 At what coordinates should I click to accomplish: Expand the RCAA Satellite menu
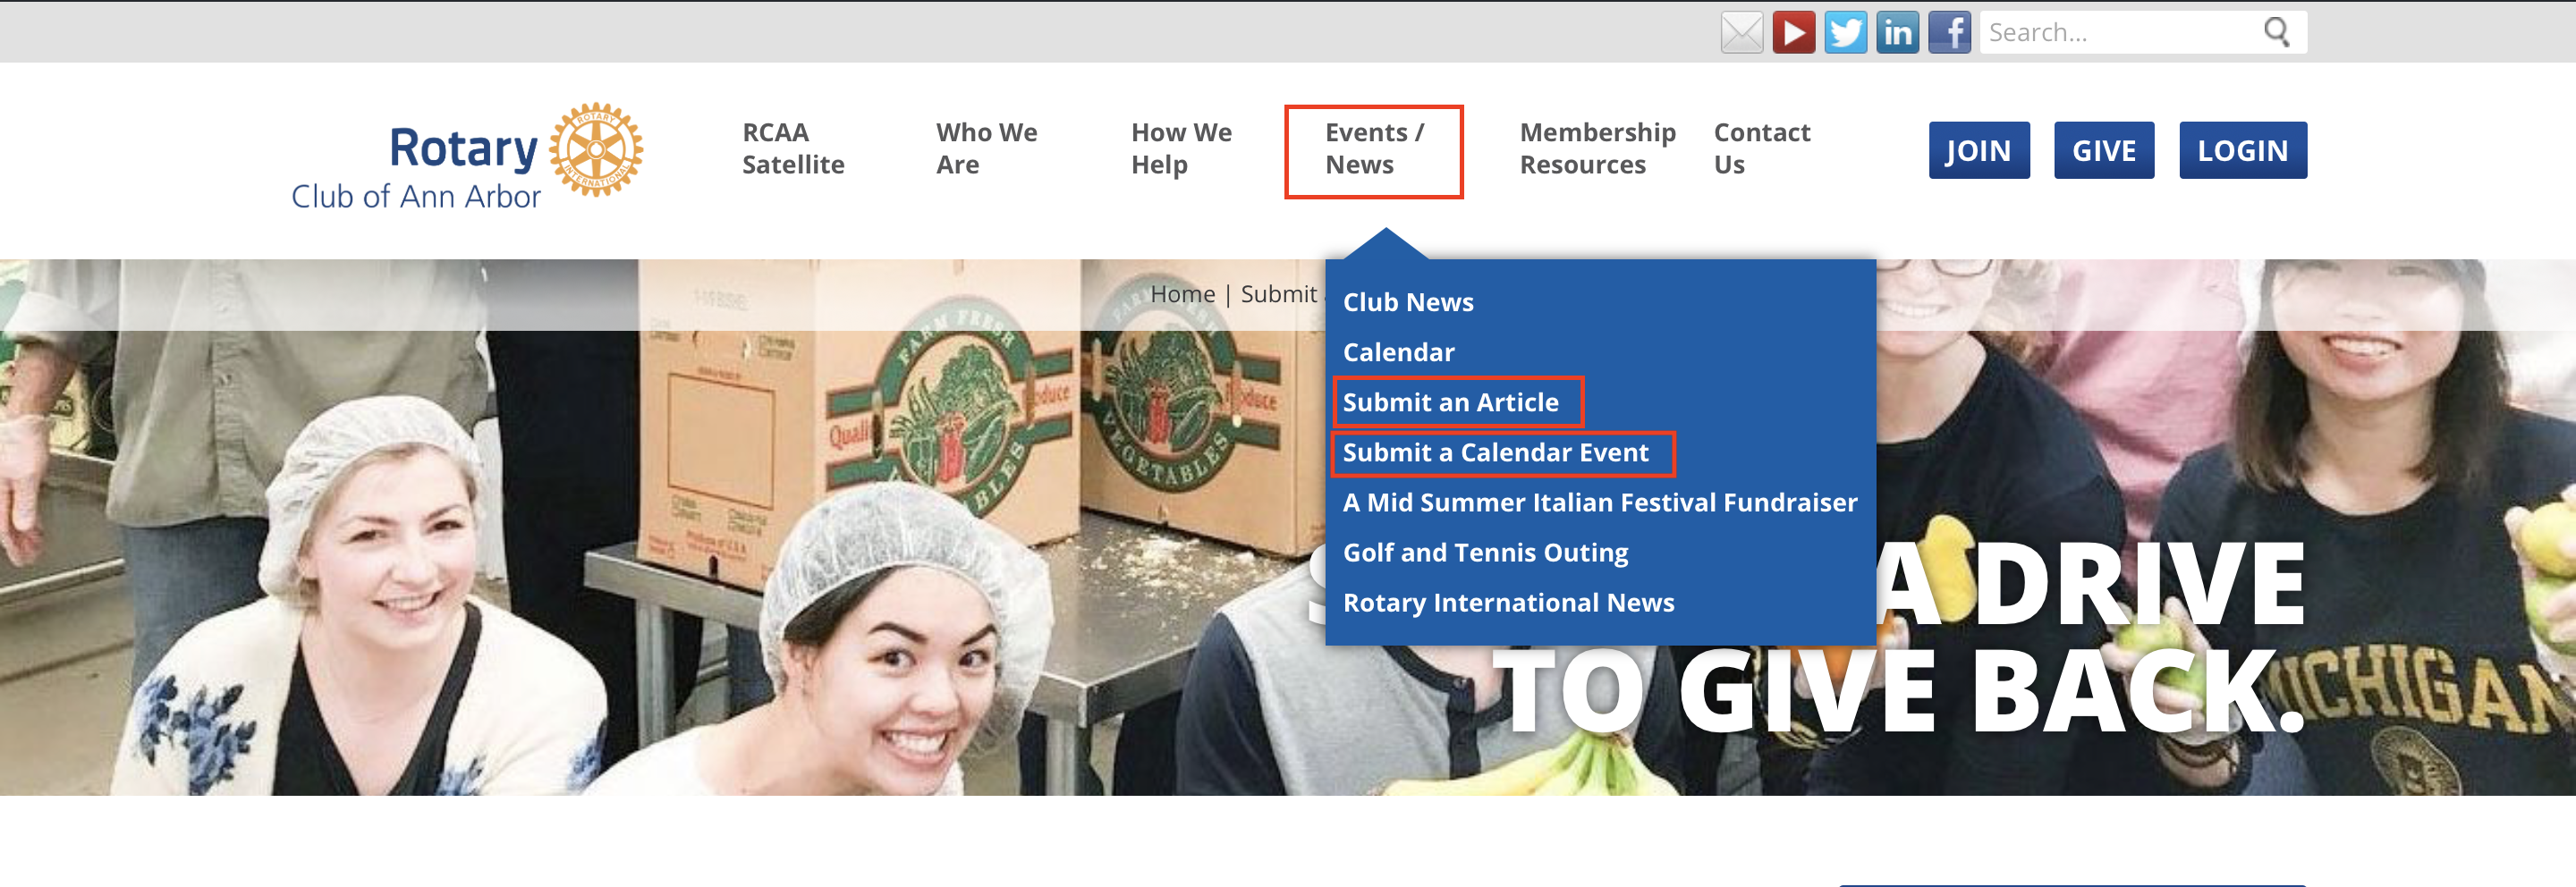coord(793,149)
